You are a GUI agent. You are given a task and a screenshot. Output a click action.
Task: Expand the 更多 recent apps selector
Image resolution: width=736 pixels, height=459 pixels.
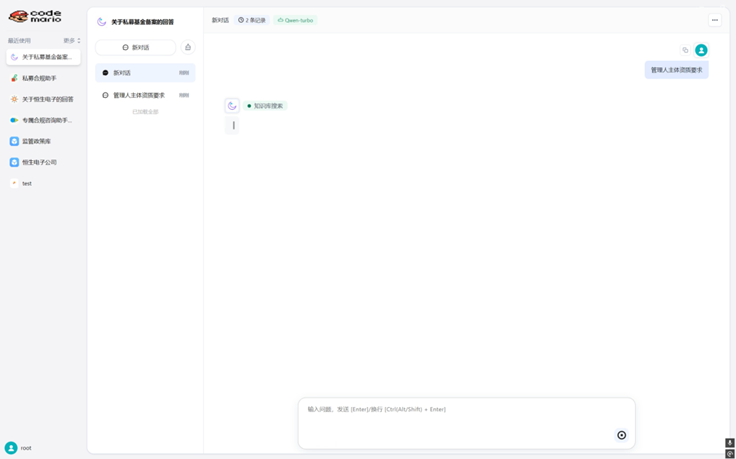[x=72, y=41]
